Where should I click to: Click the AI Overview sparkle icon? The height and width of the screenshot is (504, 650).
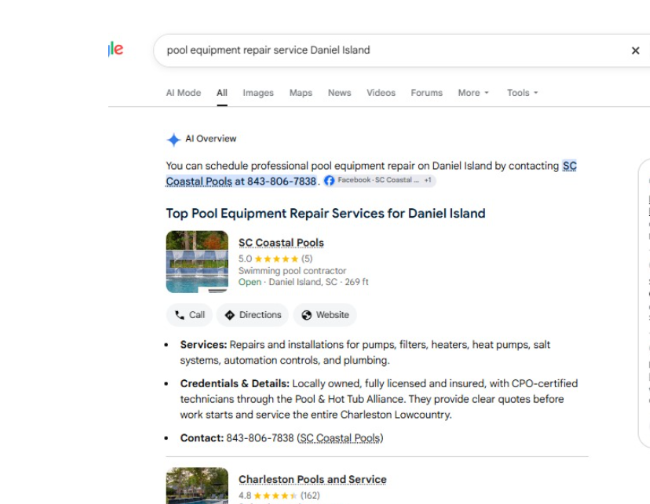174,139
